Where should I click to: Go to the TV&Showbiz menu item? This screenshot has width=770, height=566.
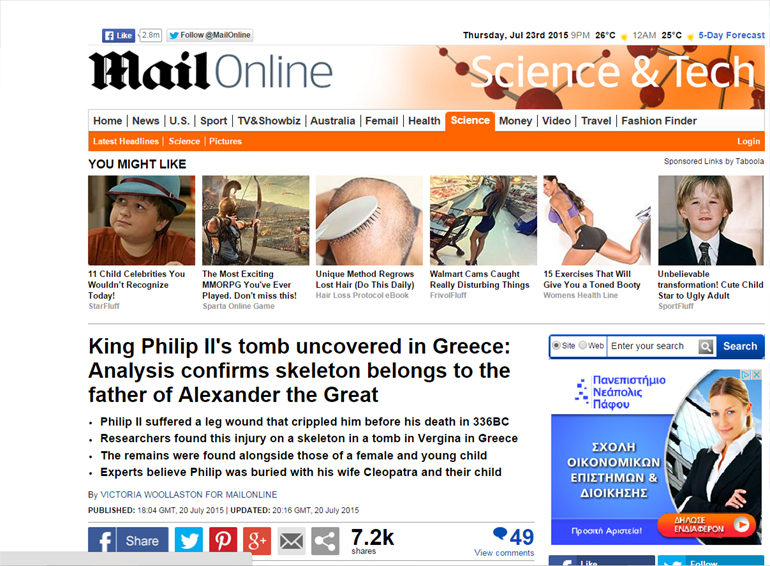pos(269,121)
